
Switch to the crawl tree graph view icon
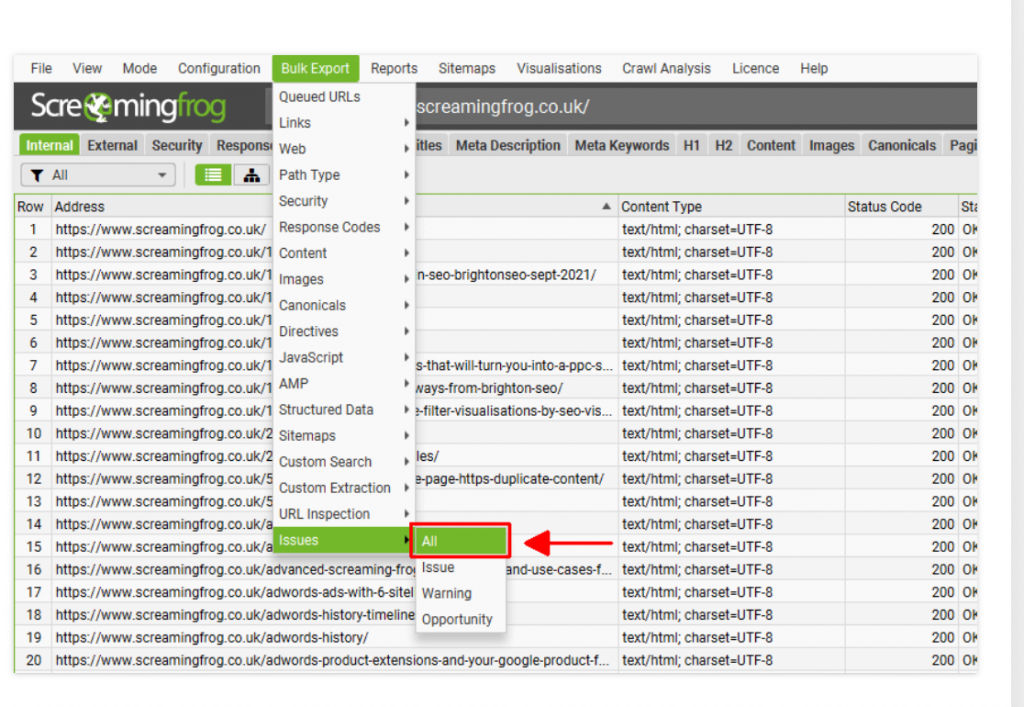point(250,174)
